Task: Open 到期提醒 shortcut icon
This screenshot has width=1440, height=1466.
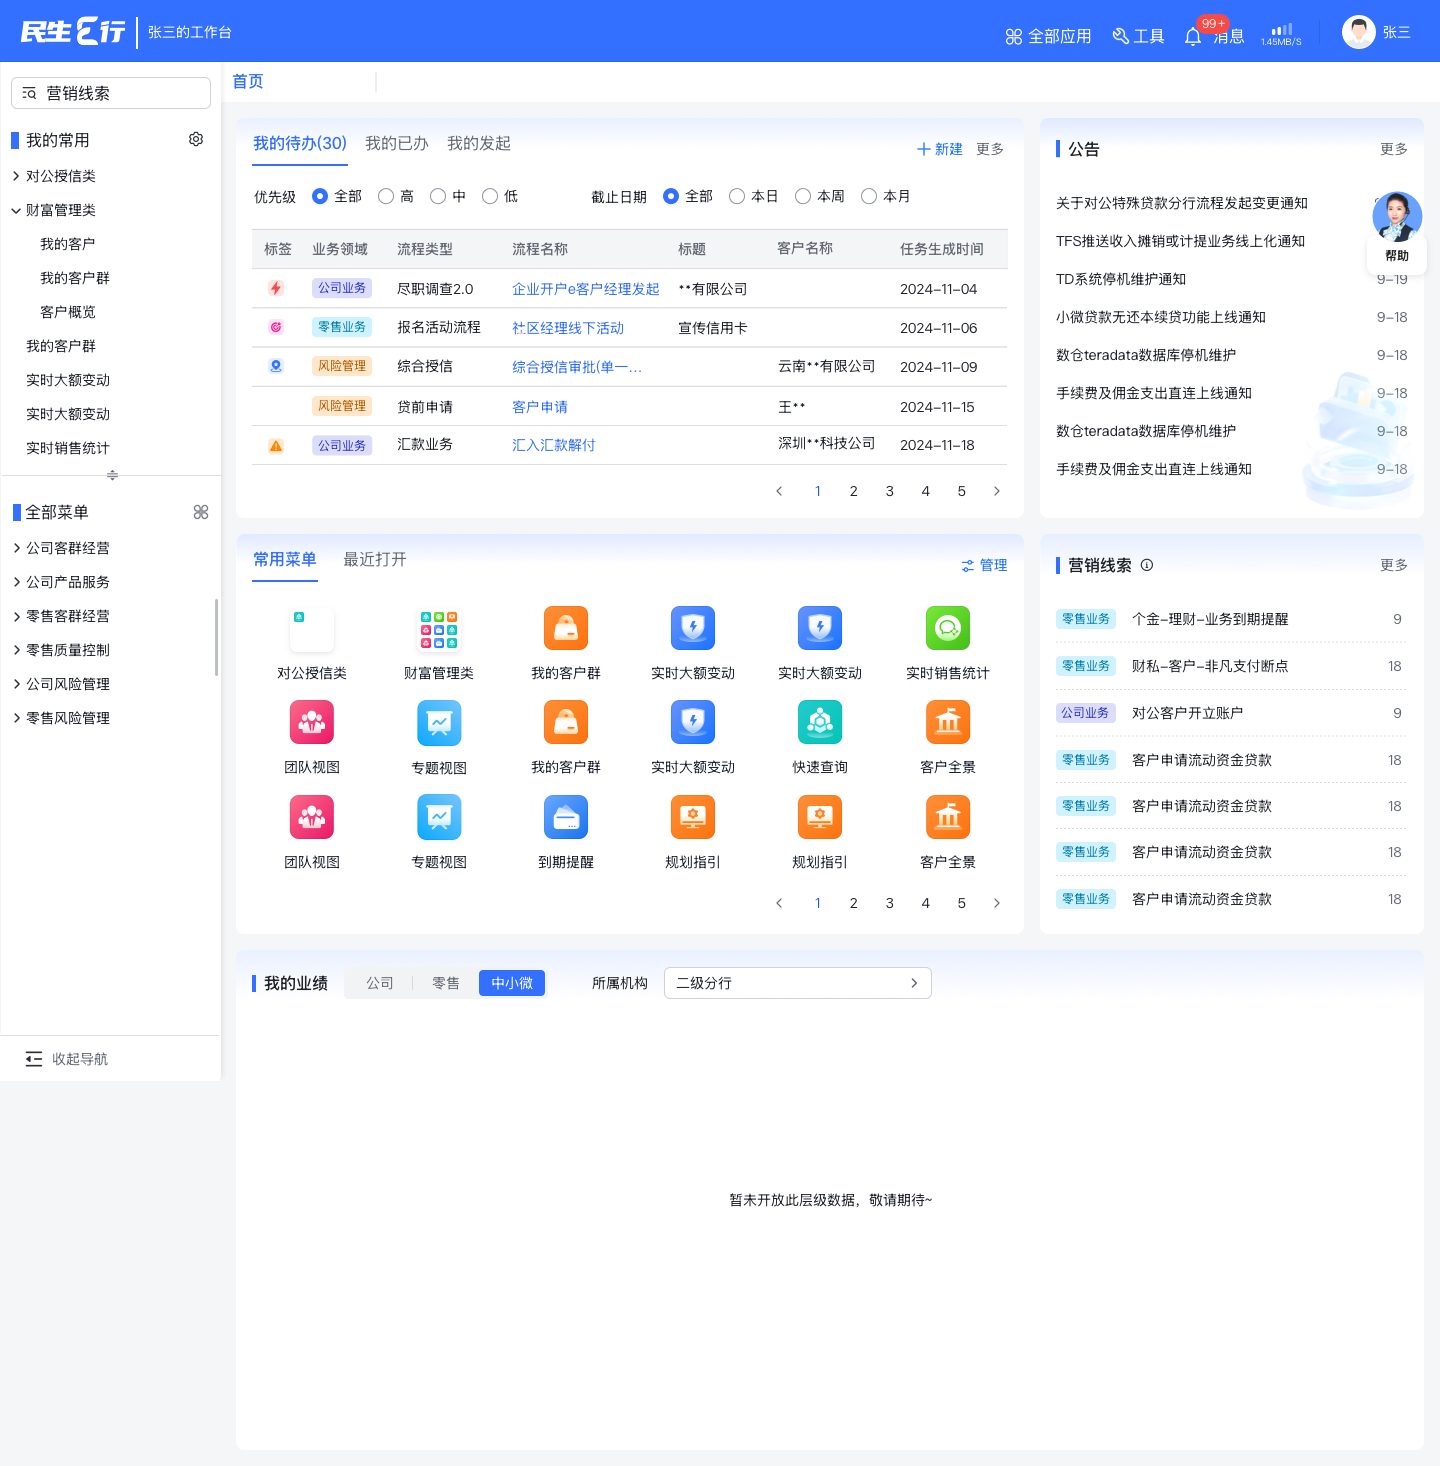Action: 566,818
